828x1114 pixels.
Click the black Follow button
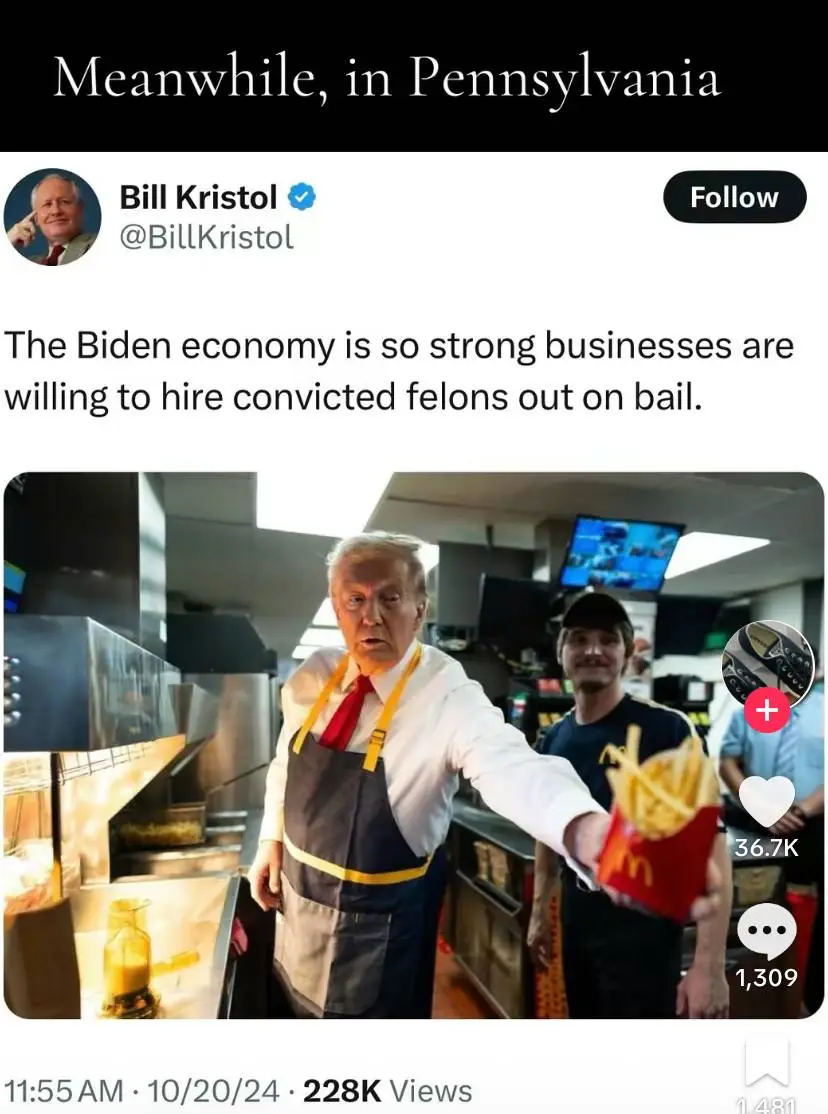(x=734, y=197)
